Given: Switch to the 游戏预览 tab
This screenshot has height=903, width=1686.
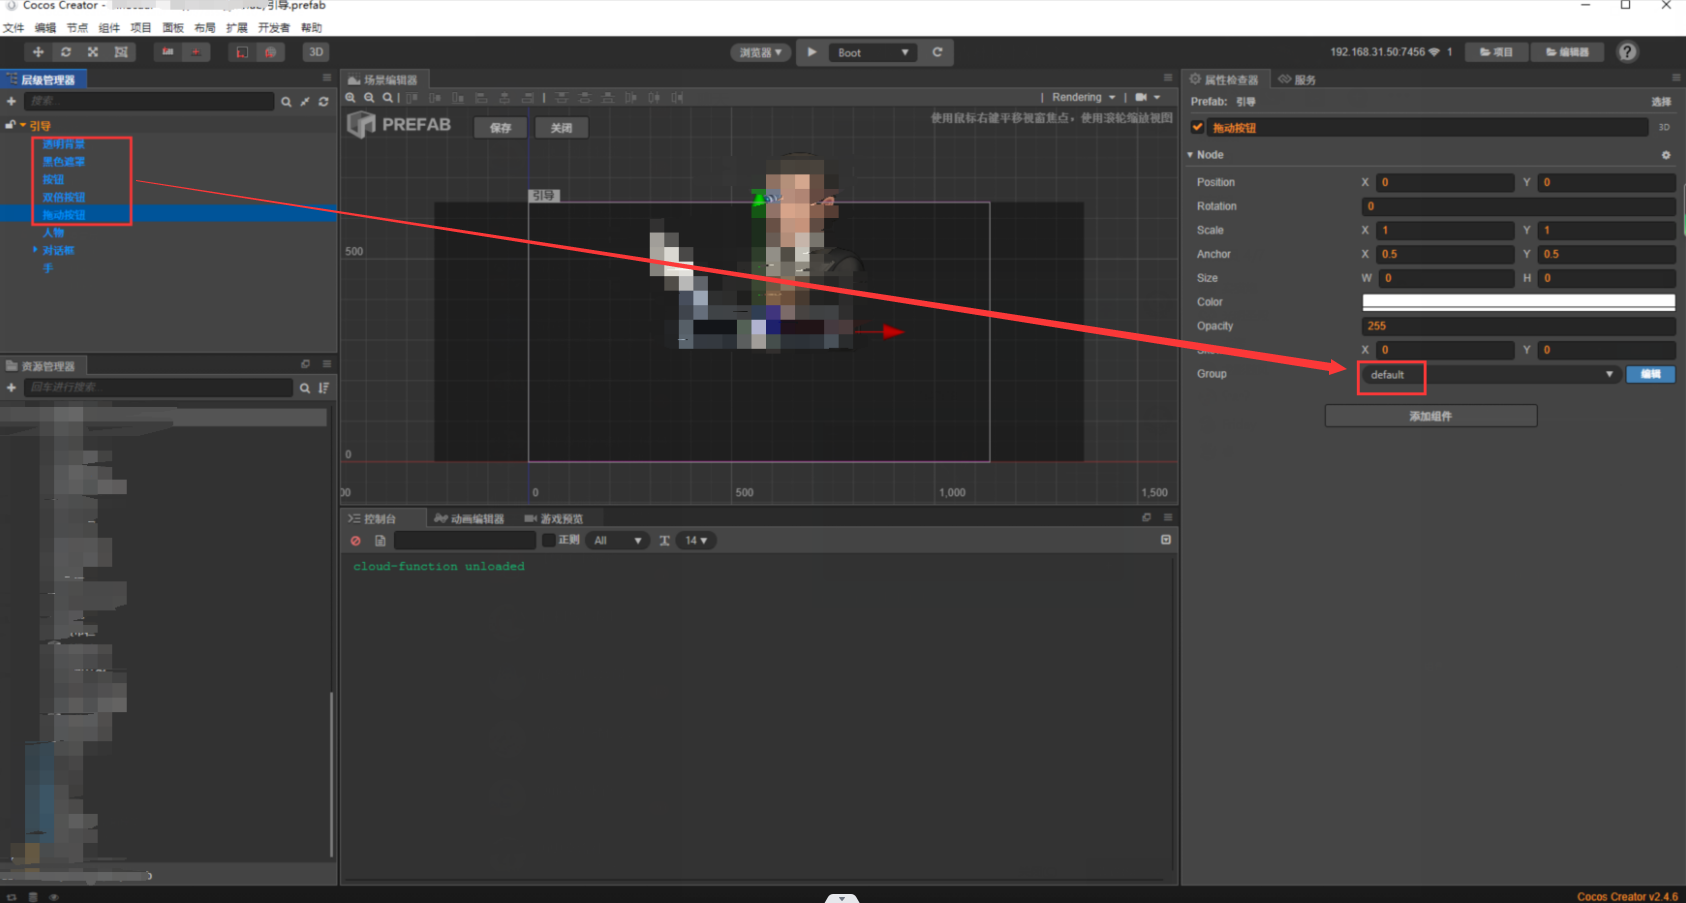Looking at the screenshot, I should coord(554,518).
